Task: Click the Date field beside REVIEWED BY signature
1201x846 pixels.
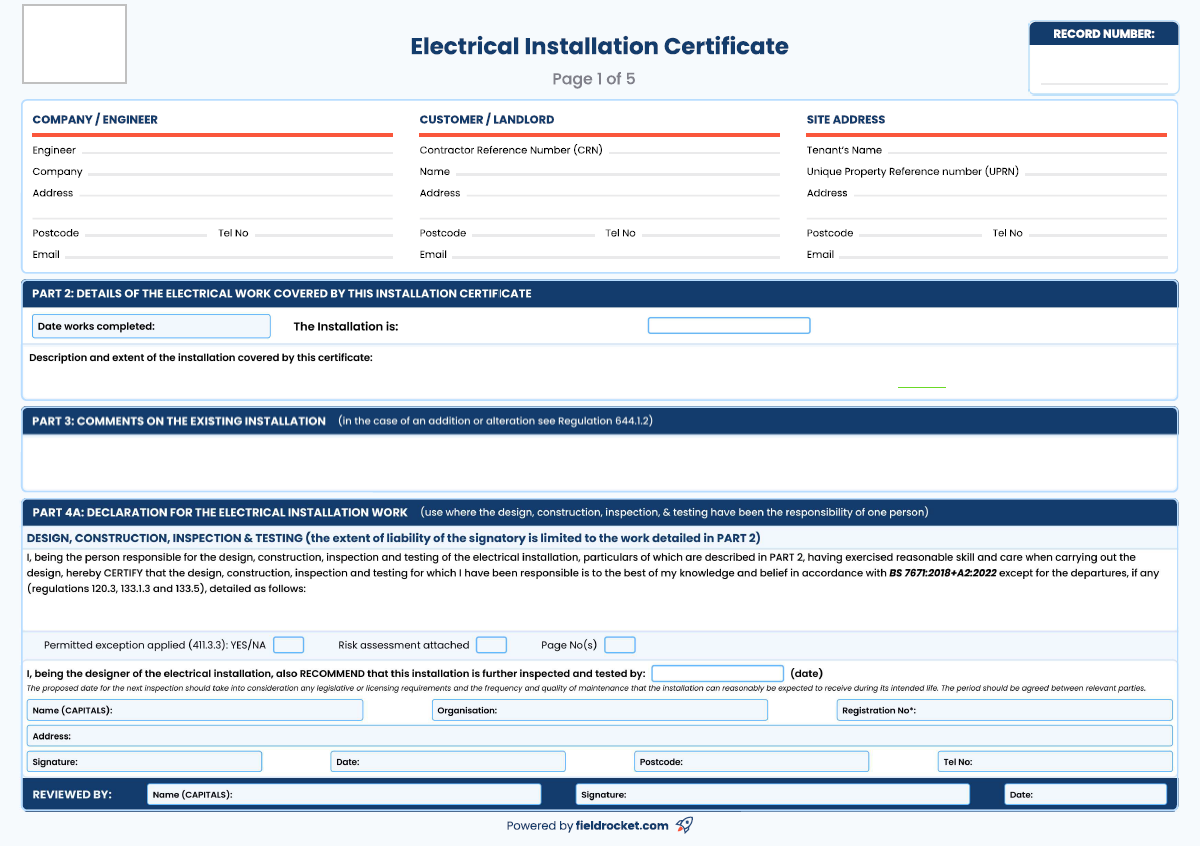Action: [1086, 793]
